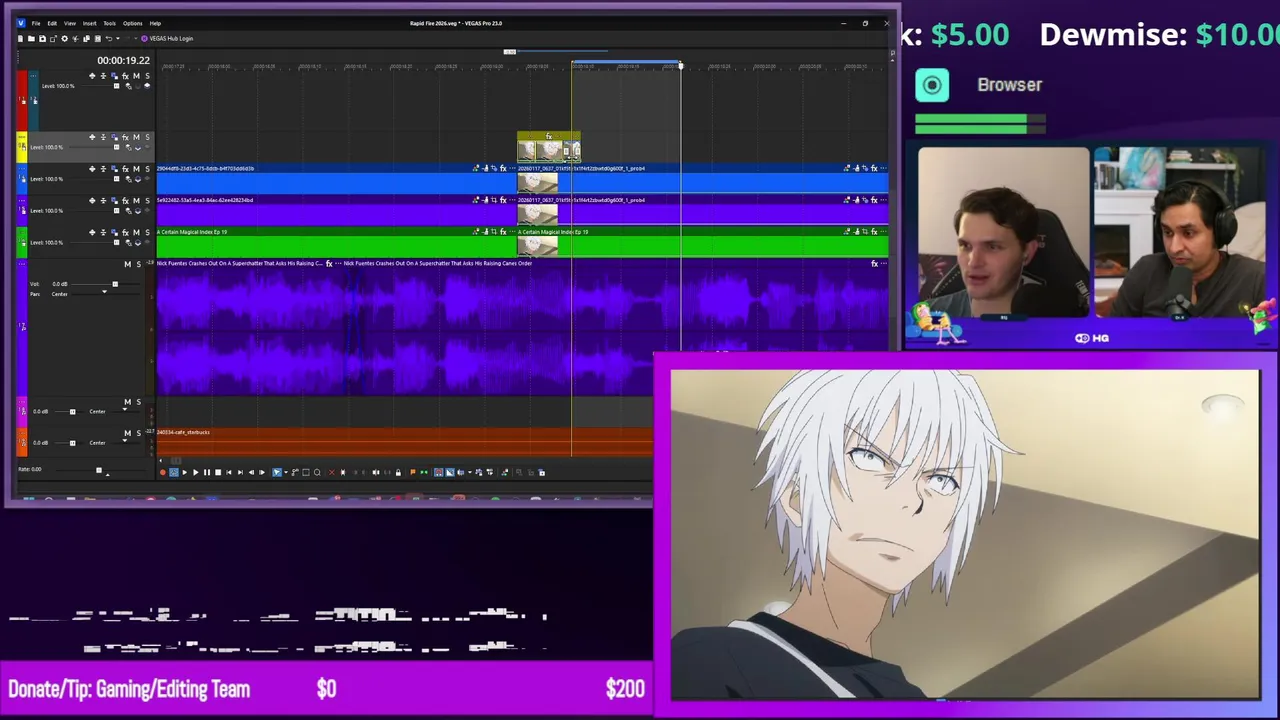The height and width of the screenshot is (720, 1280).
Task: Insert marker with orange flag icon
Action: tap(413, 472)
